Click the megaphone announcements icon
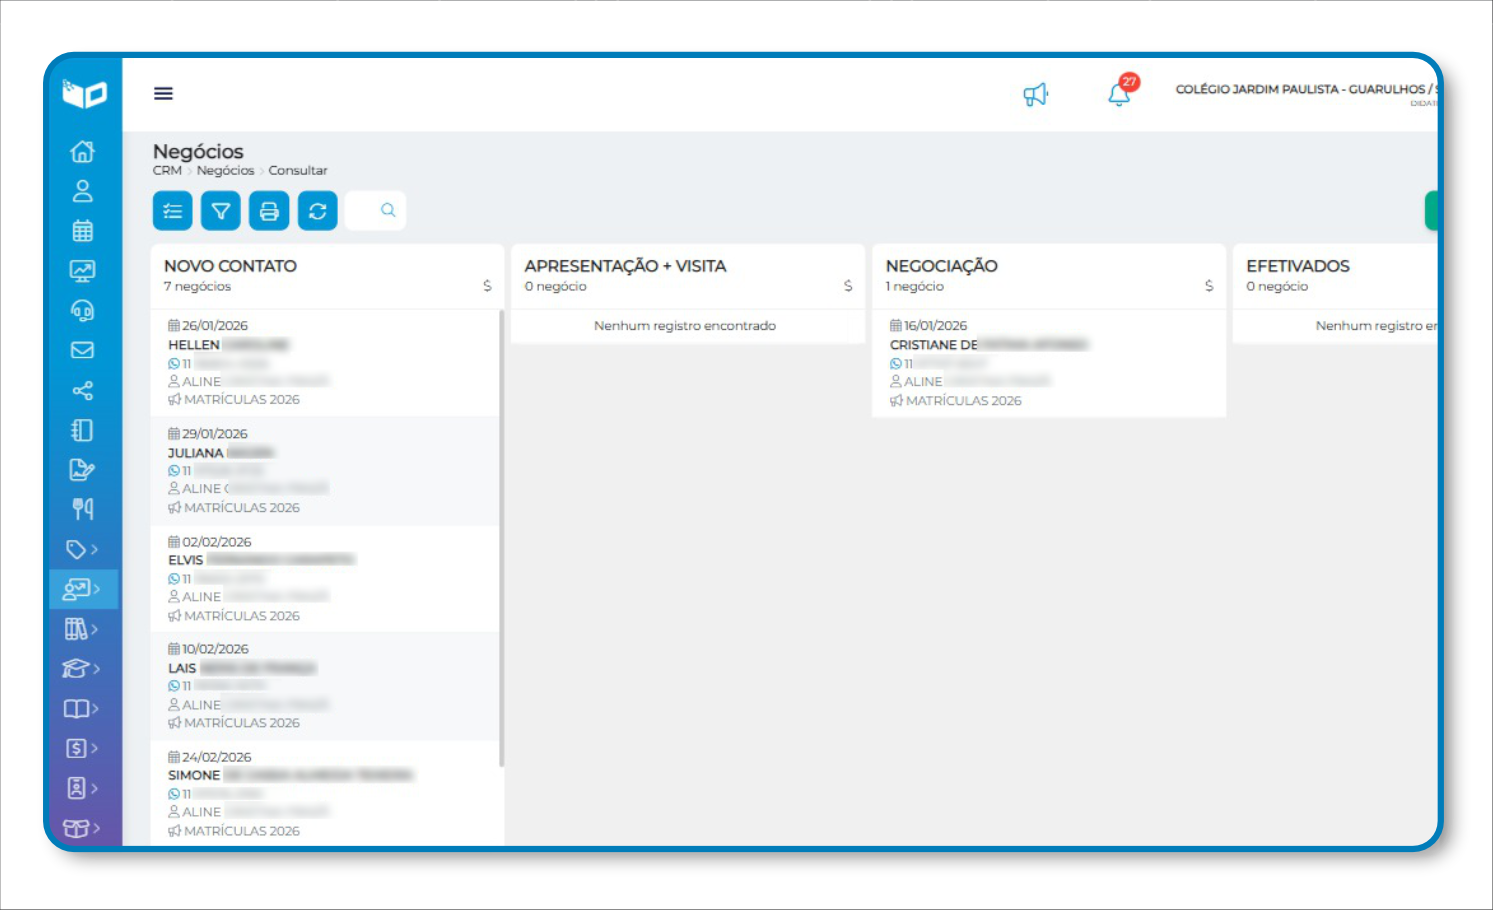Viewport: 1493px width, 910px height. tap(1035, 95)
